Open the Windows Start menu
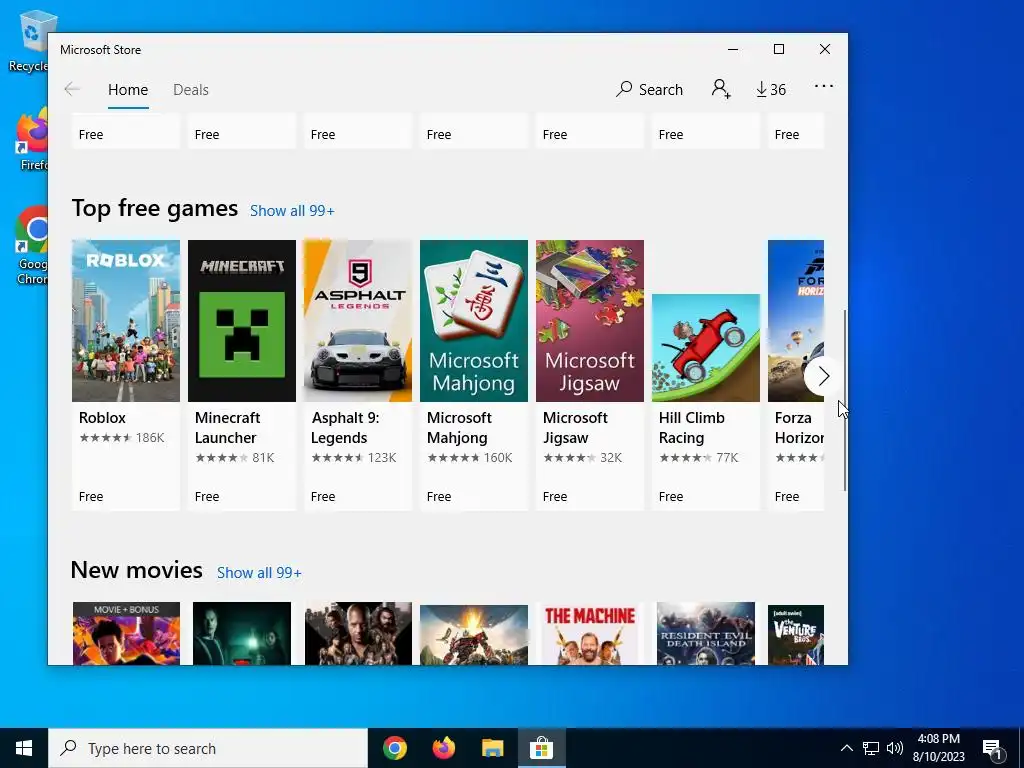Viewport: 1024px width, 768px height. (24, 748)
